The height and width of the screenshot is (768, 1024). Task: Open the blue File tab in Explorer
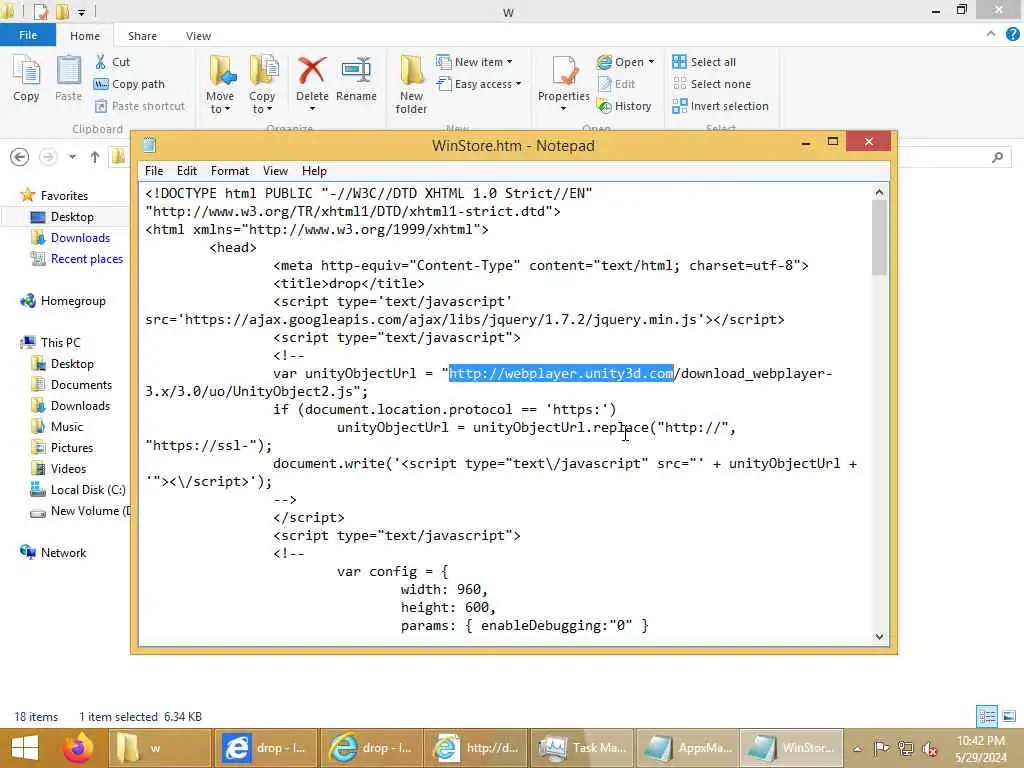(27, 35)
